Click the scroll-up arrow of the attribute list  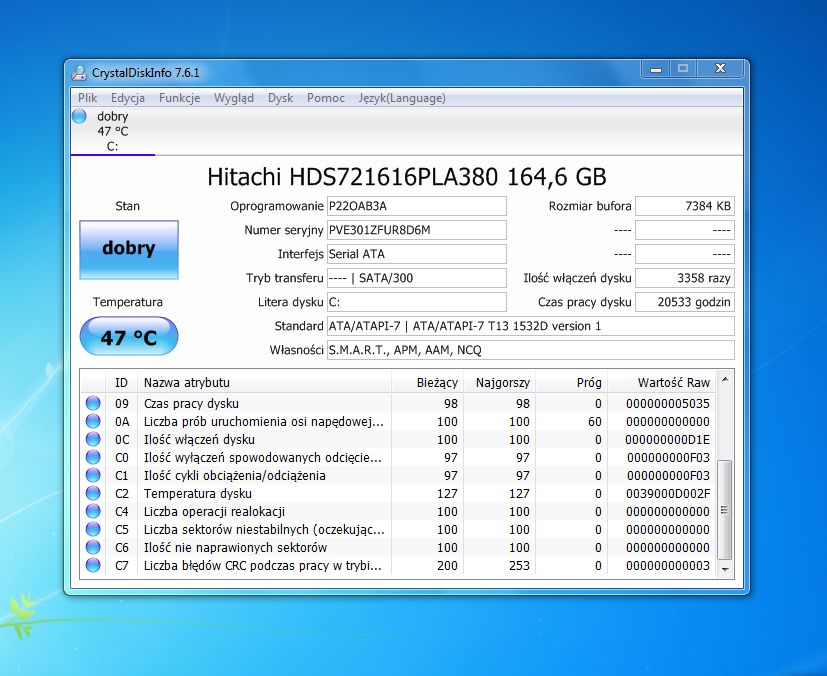click(725, 380)
